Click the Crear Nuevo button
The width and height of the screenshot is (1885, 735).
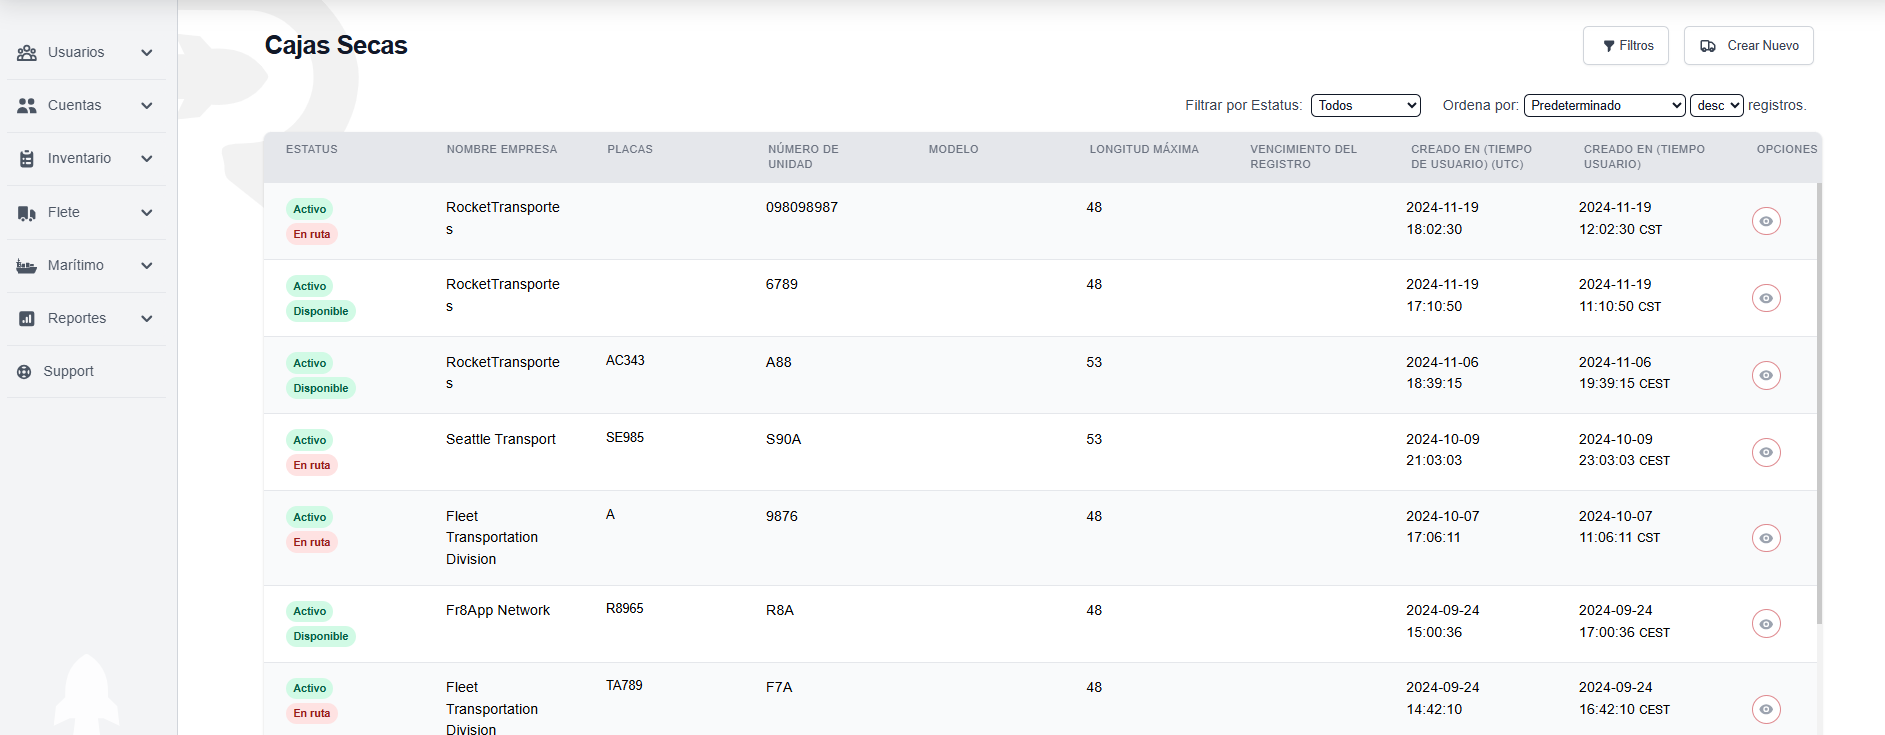(1748, 46)
